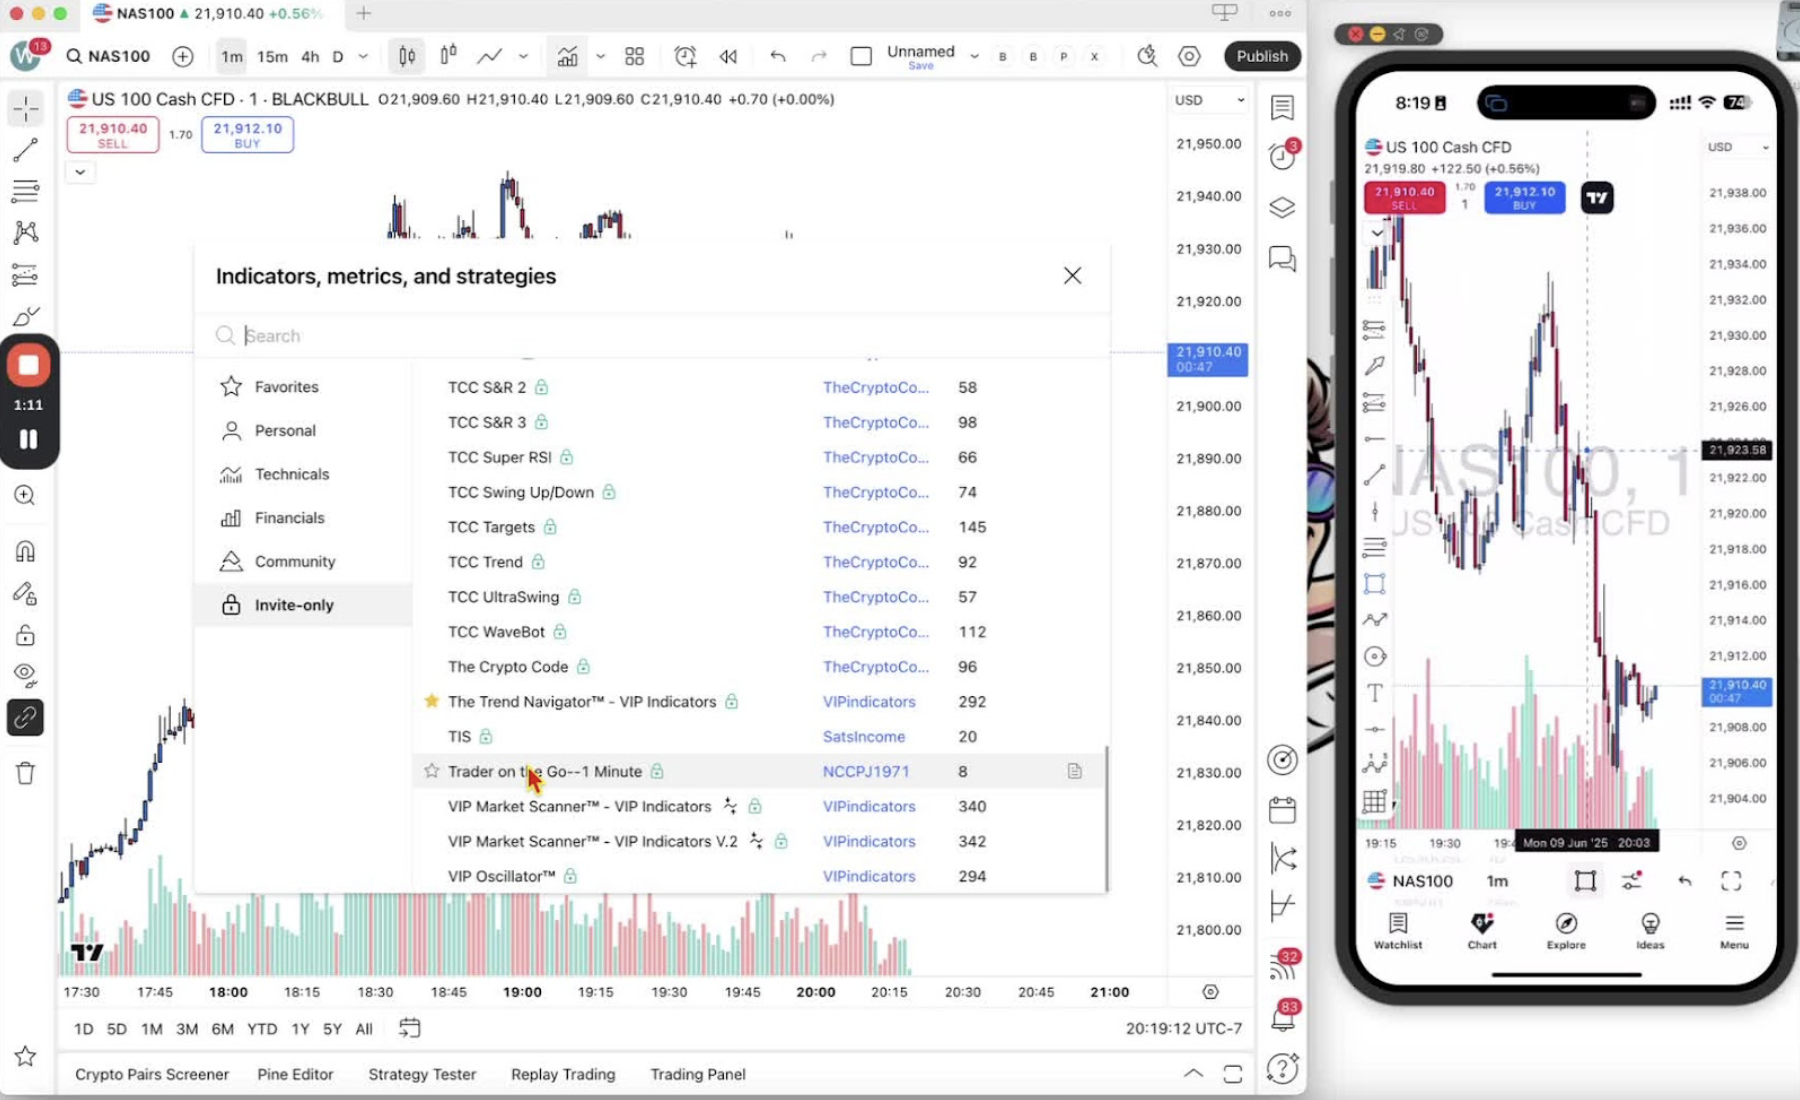The width and height of the screenshot is (1800, 1100).
Task: Open the Unnamed layout dropdown arrow
Action: coord(974,56)
